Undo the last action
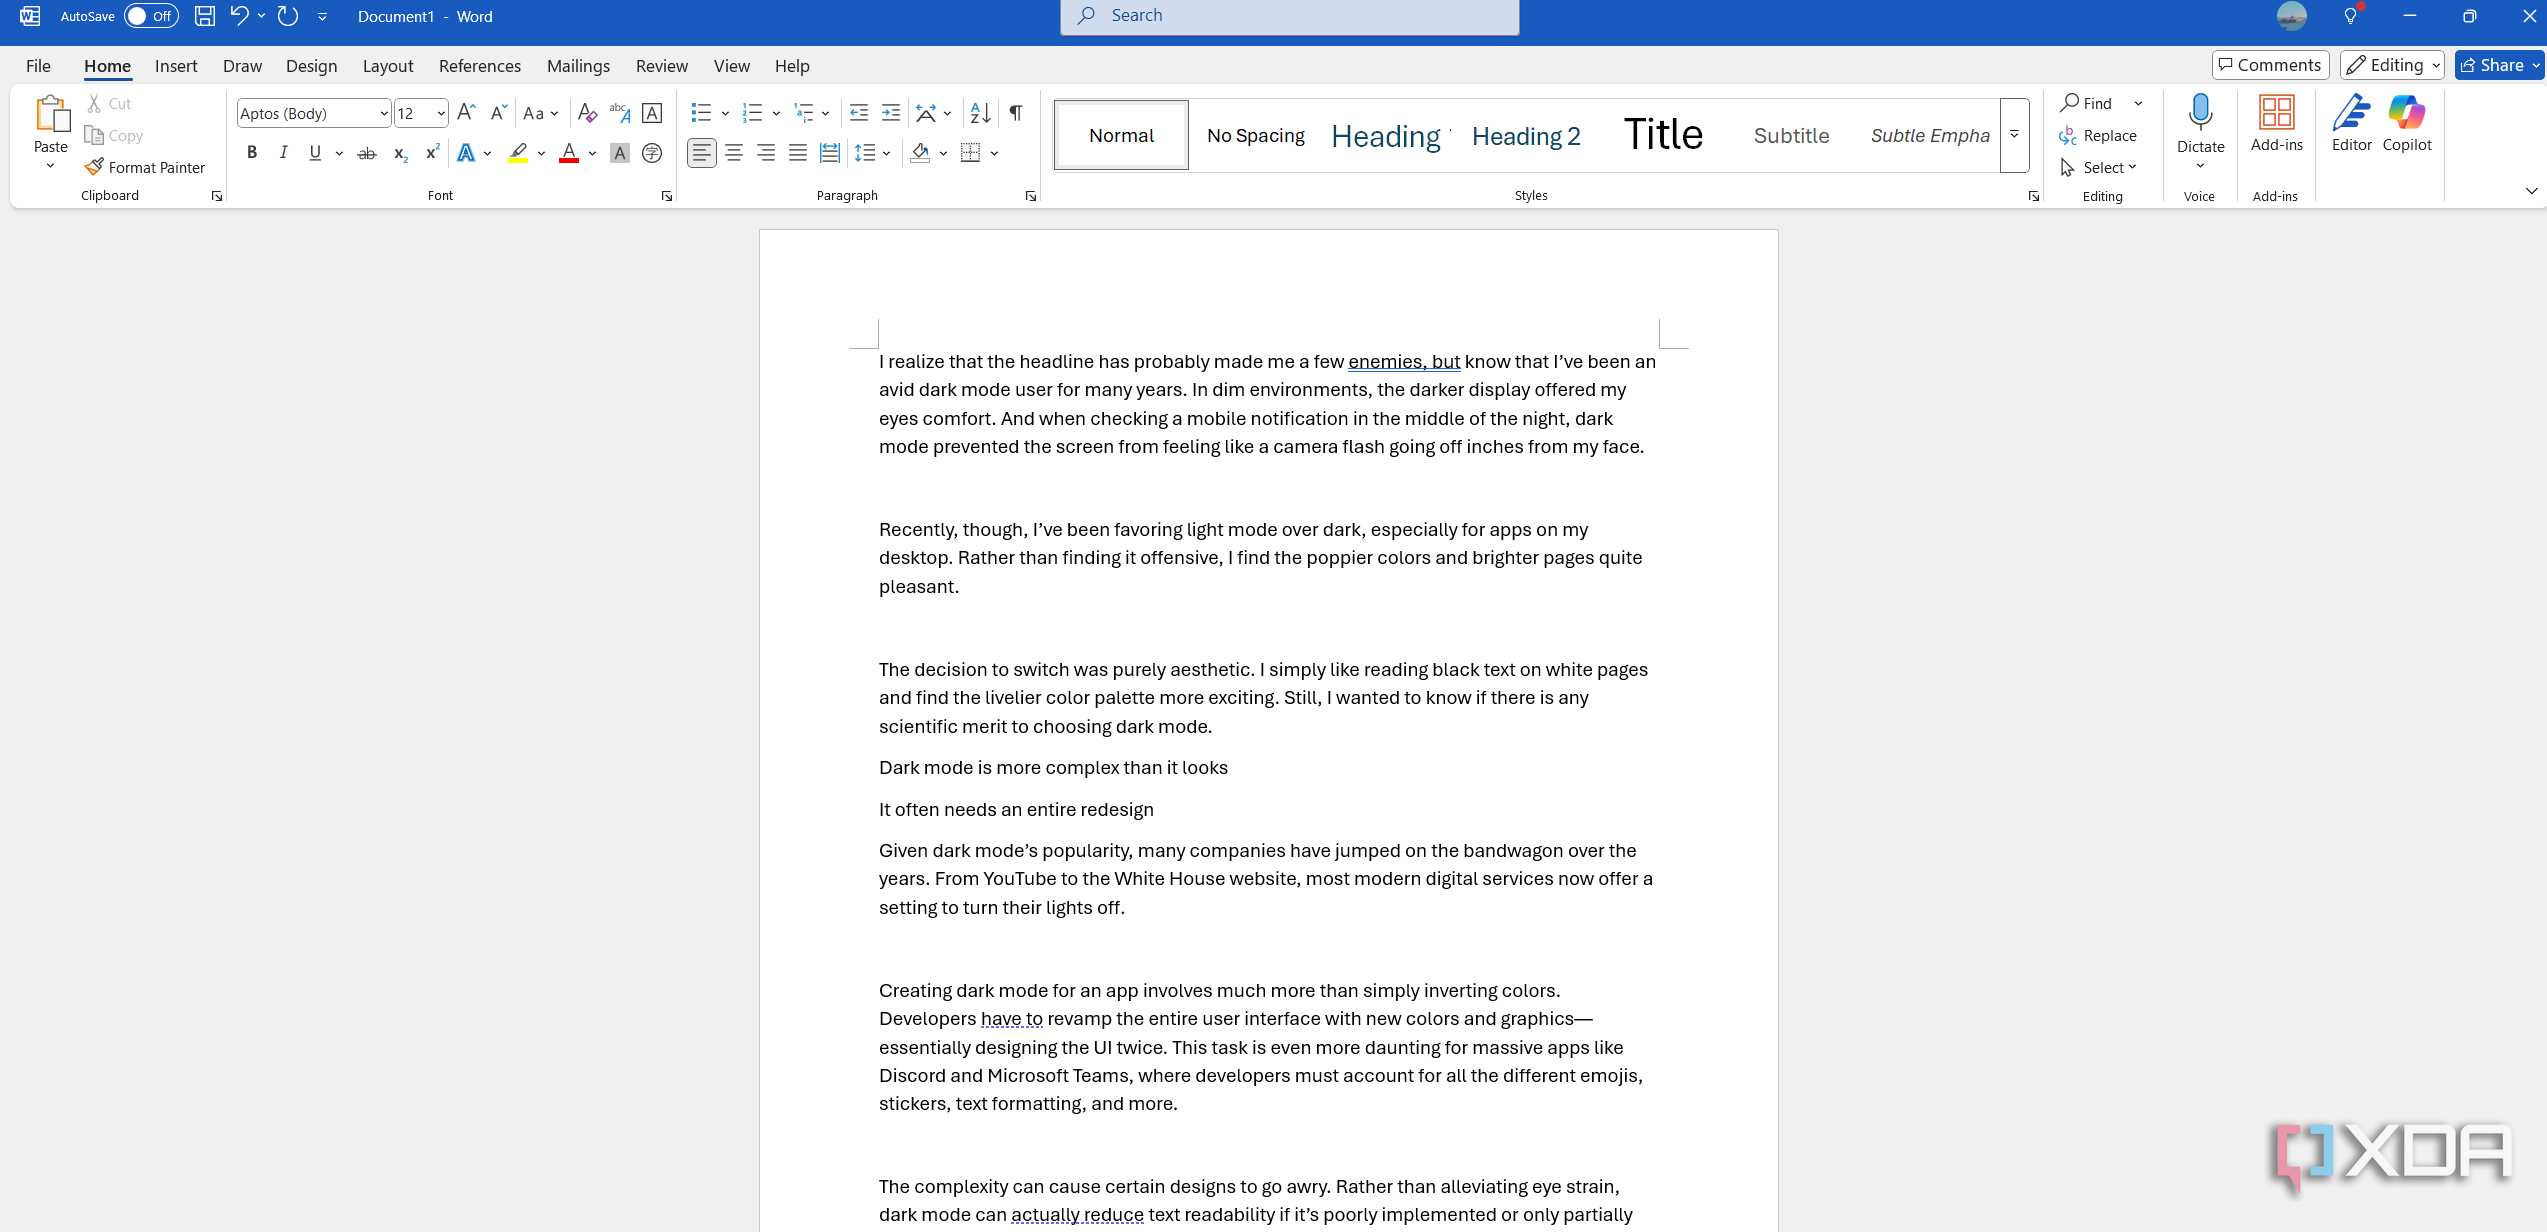2547x1232 pixels. click(239, 16)
